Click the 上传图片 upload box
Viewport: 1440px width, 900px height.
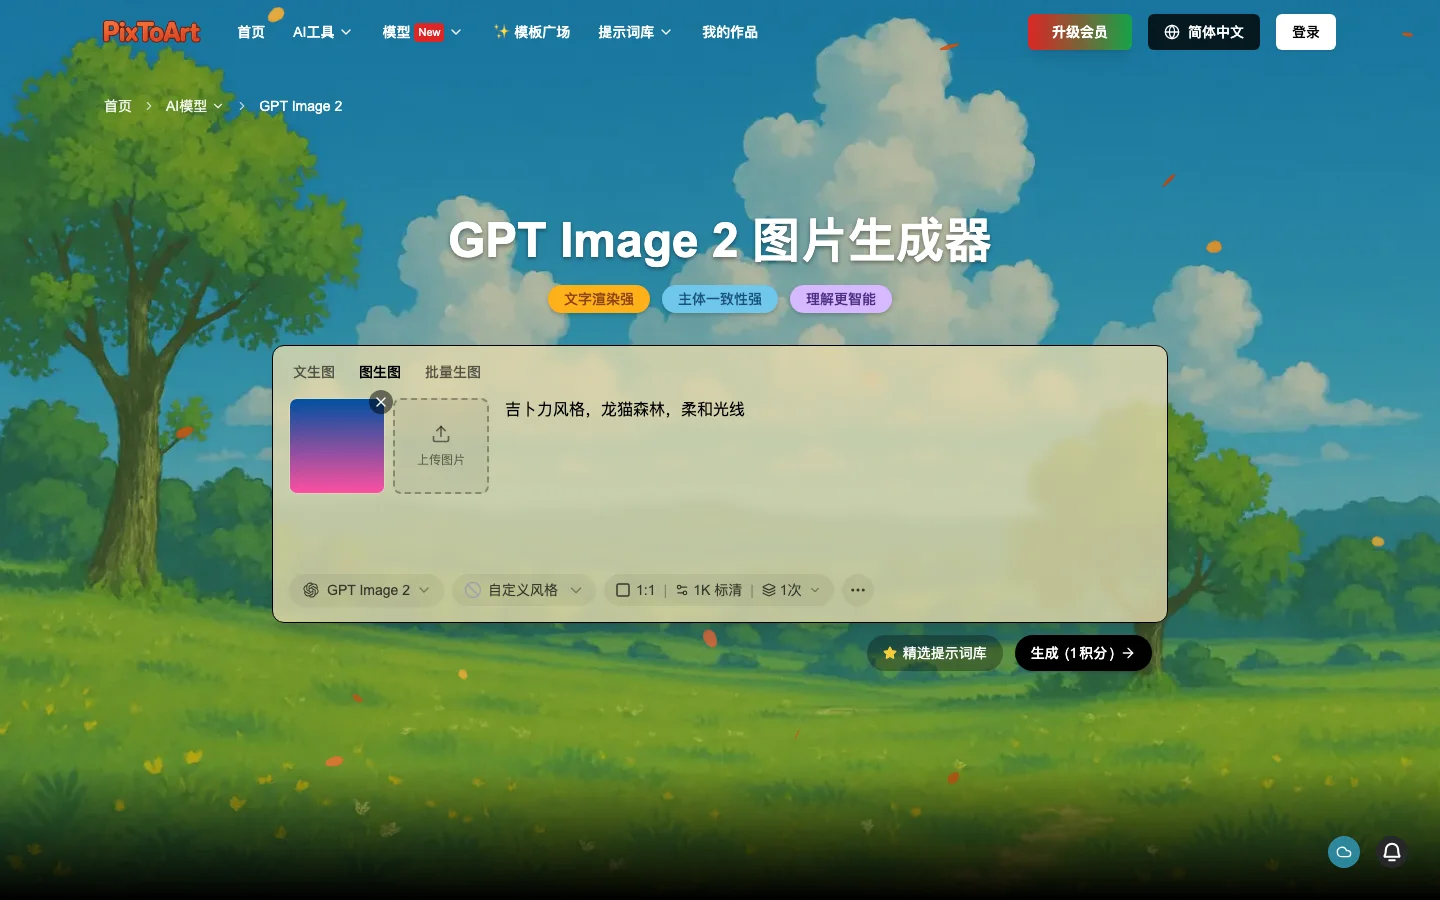[x=441, y=446]
